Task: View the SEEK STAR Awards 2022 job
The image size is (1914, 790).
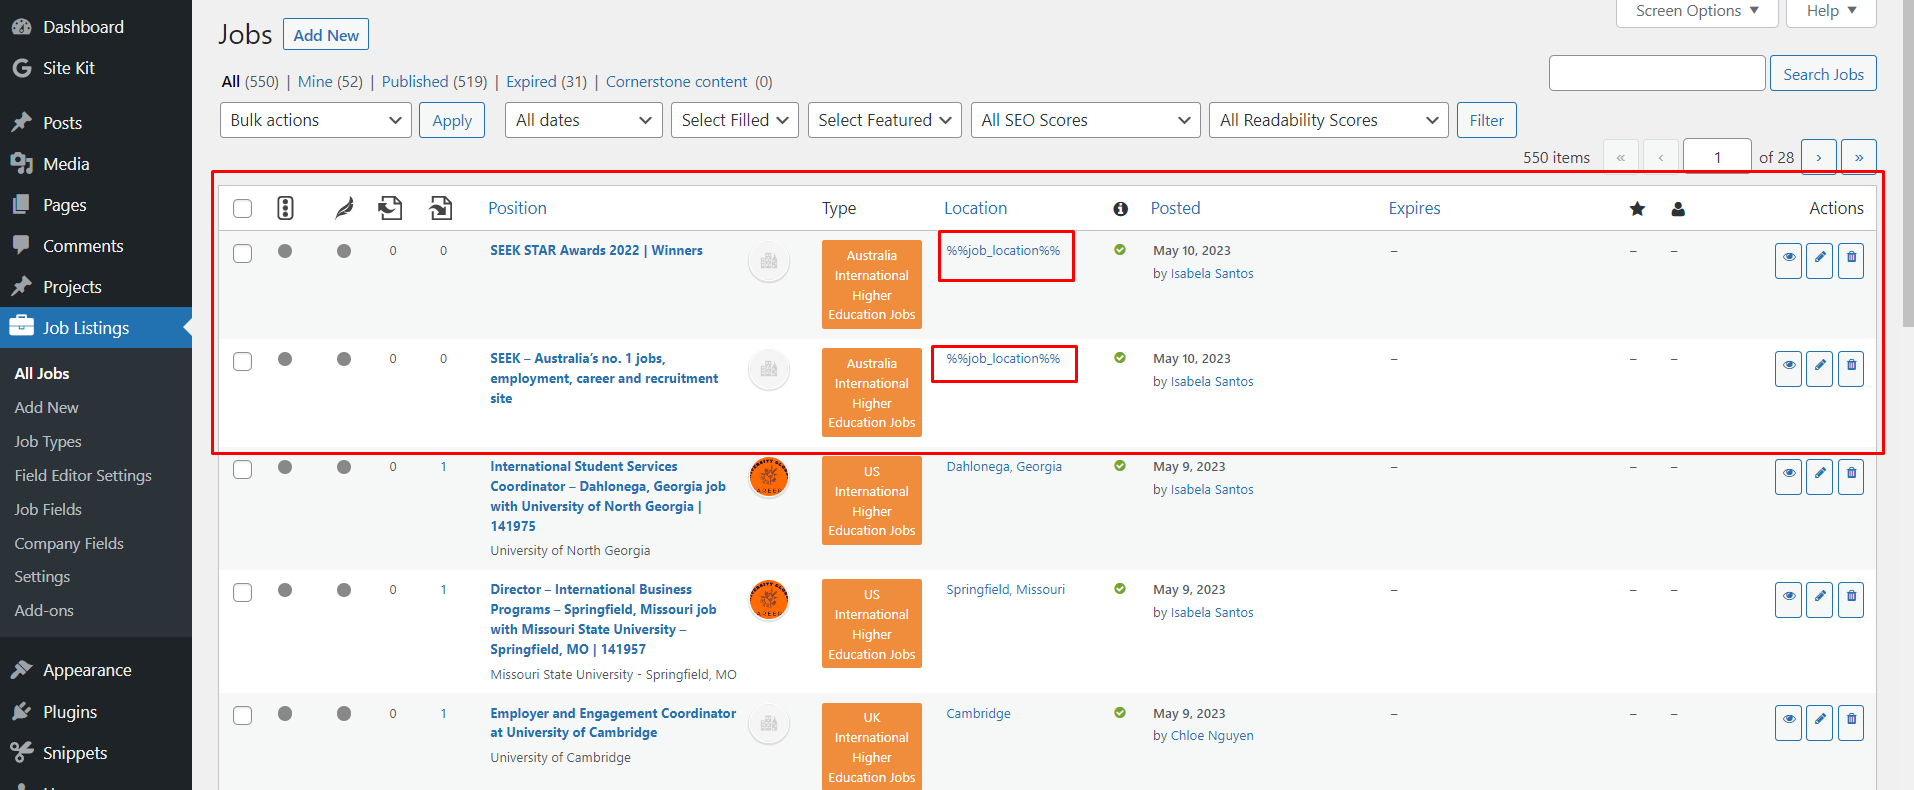Action: (1788, 261)
